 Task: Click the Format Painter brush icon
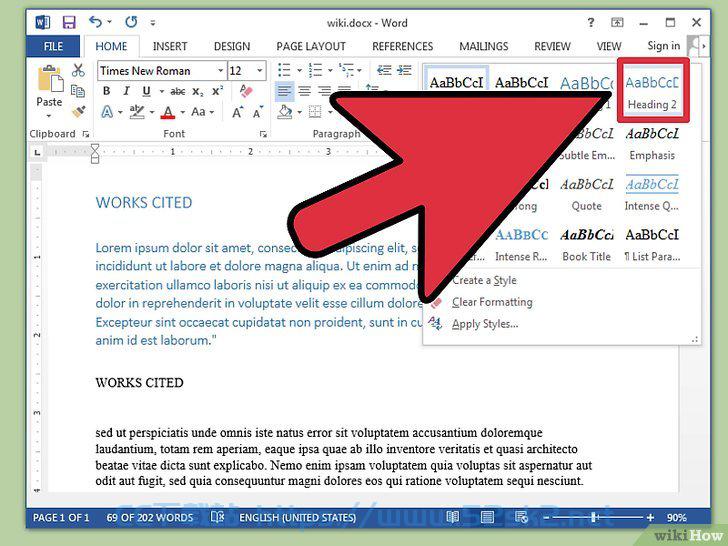point(78,111)
